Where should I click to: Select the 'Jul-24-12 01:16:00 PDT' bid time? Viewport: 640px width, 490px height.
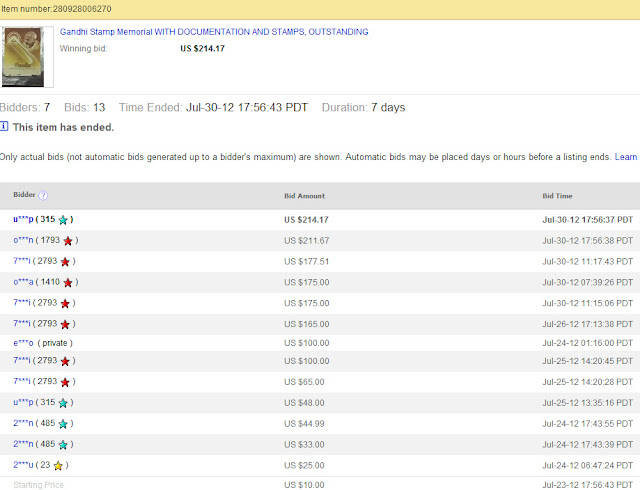[587, 343]
